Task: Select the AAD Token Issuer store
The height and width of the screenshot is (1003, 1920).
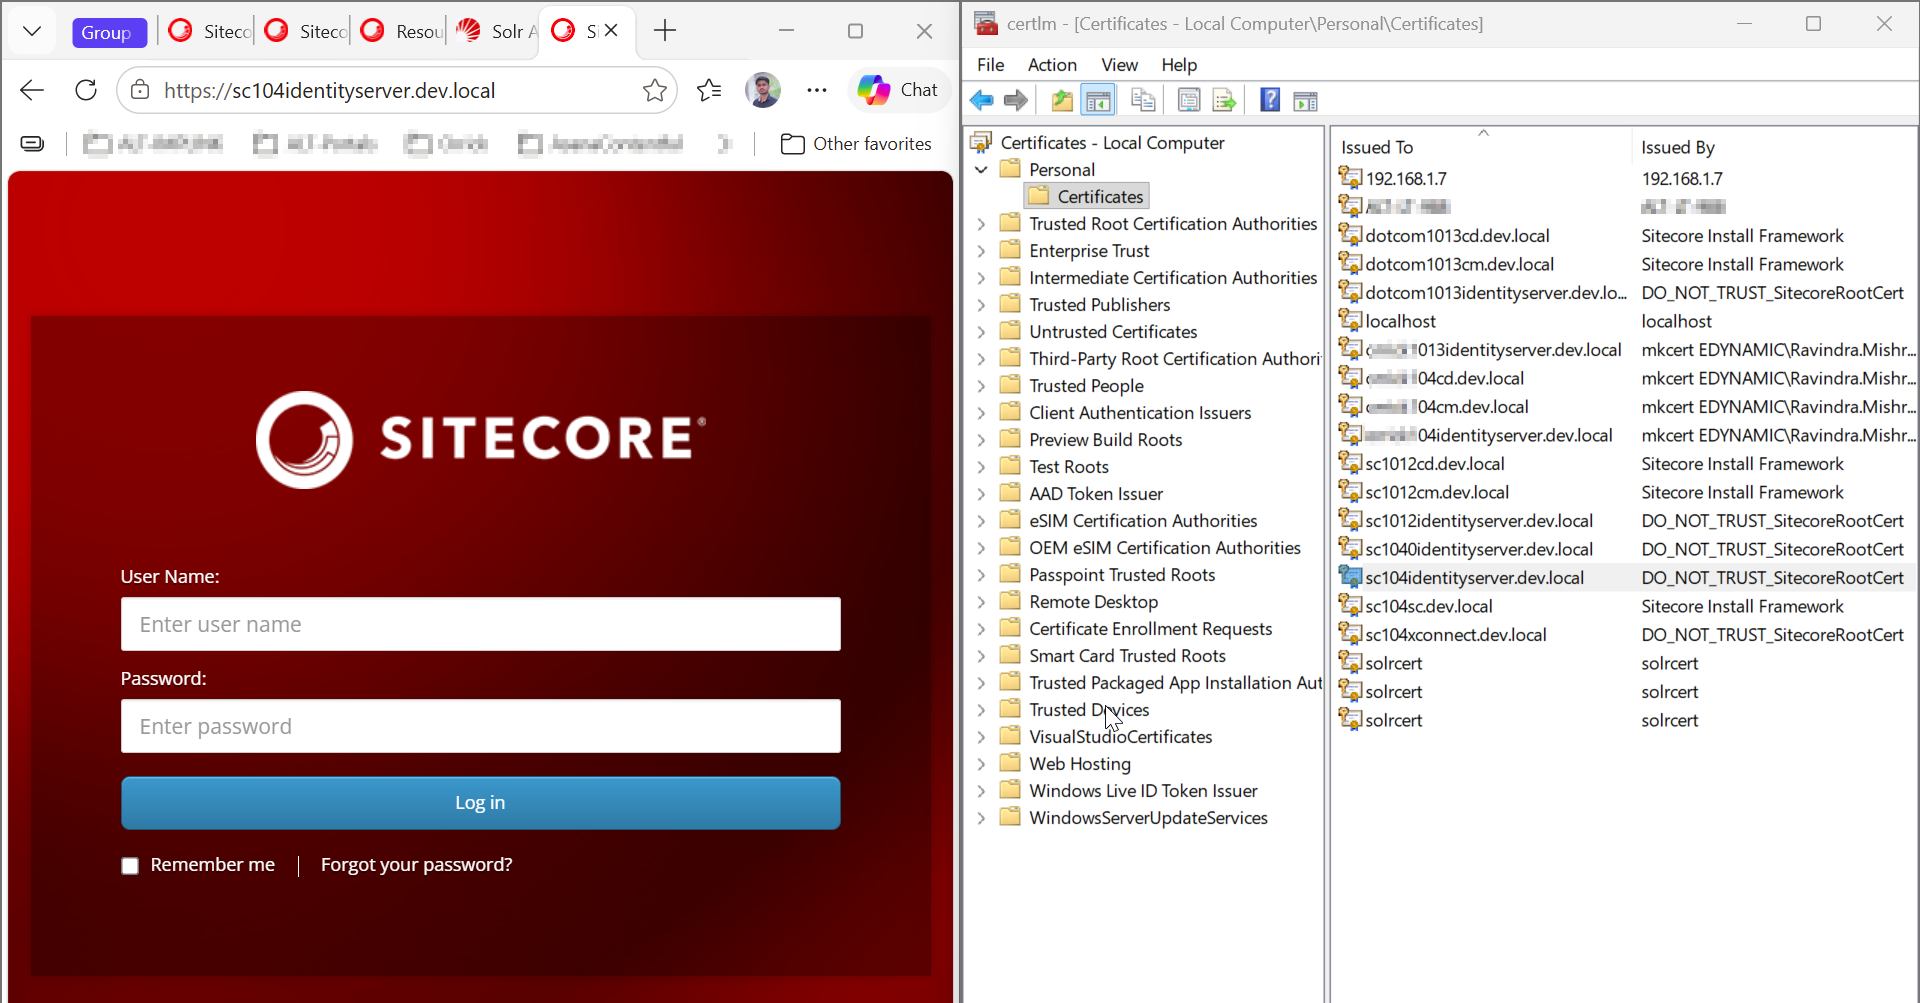Action: click(x=1096, y=494)
